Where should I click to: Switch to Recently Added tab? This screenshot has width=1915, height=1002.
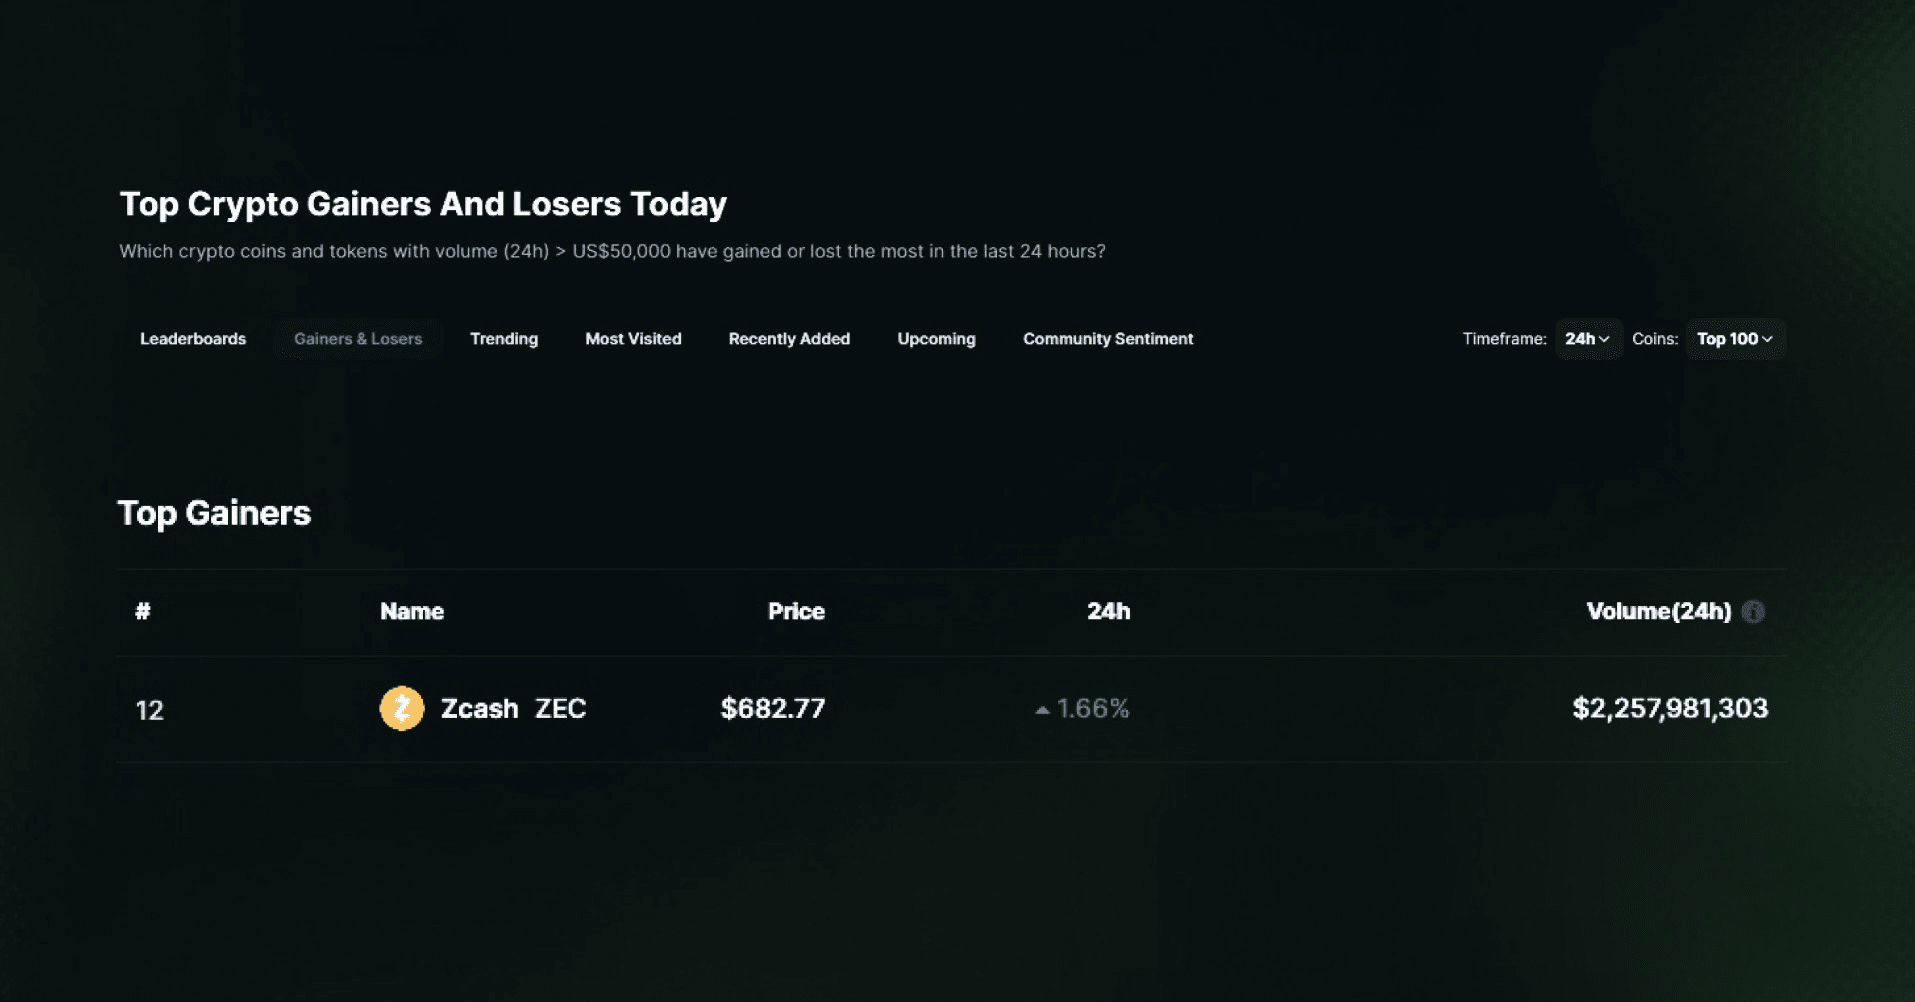tap(789, 339)
